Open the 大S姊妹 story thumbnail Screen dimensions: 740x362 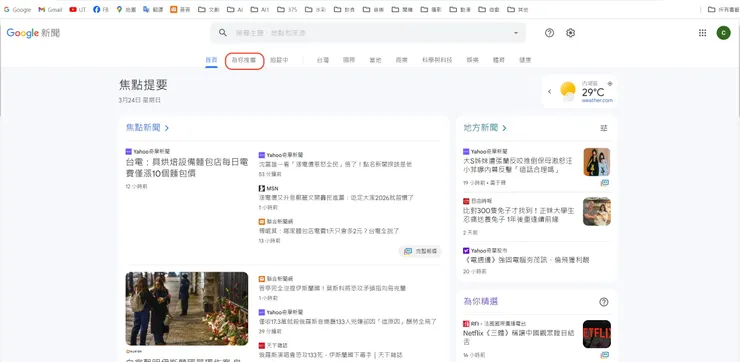pos(597,162)
